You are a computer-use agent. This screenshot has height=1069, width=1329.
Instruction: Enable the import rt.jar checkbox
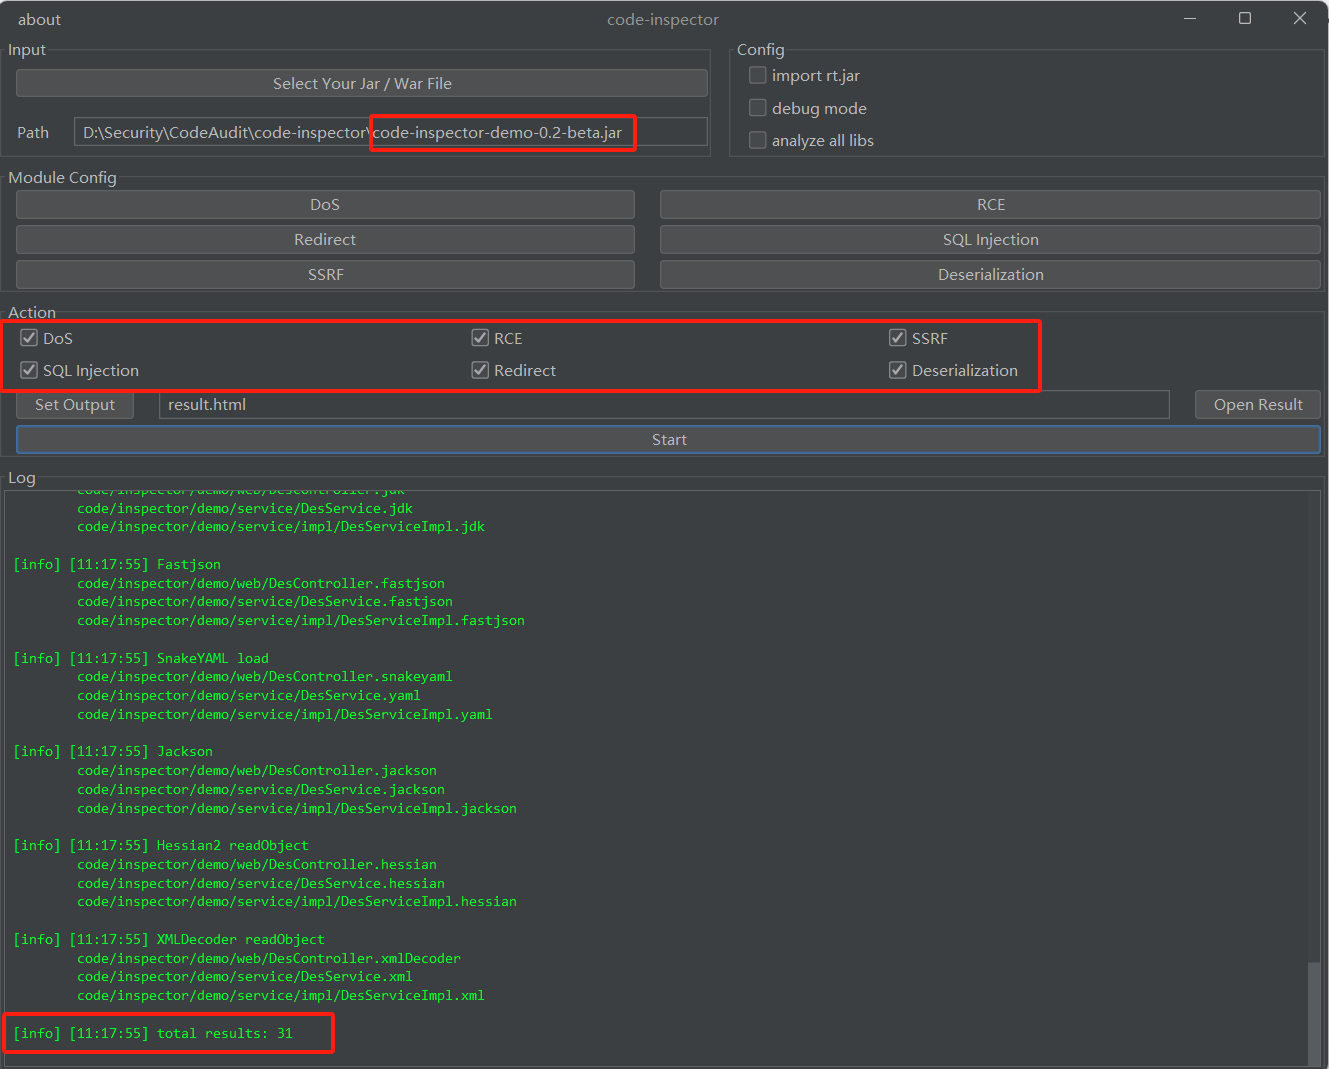[758, 75]
